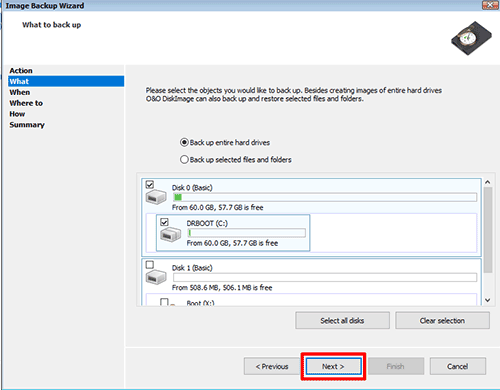Click the Disk 1 hard drive icon

coord(156,277)
